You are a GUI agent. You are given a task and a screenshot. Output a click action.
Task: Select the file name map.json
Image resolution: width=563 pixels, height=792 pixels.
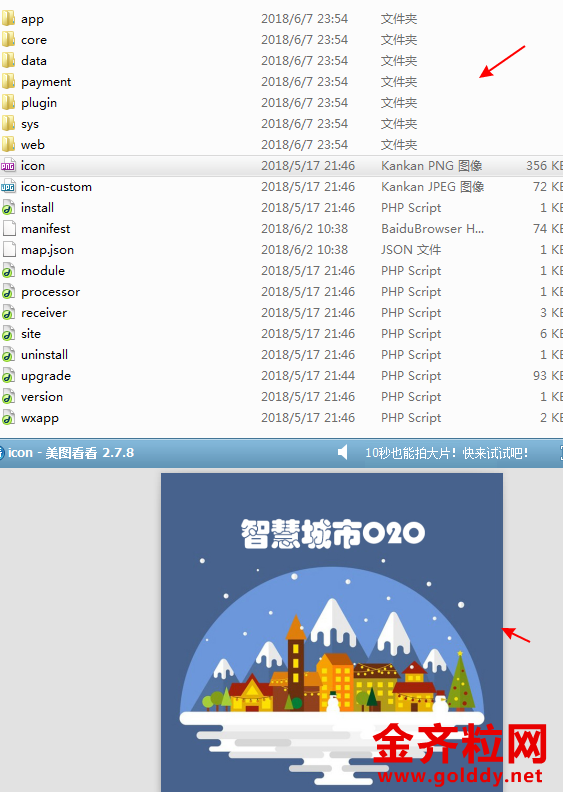[x=47, y=250]
